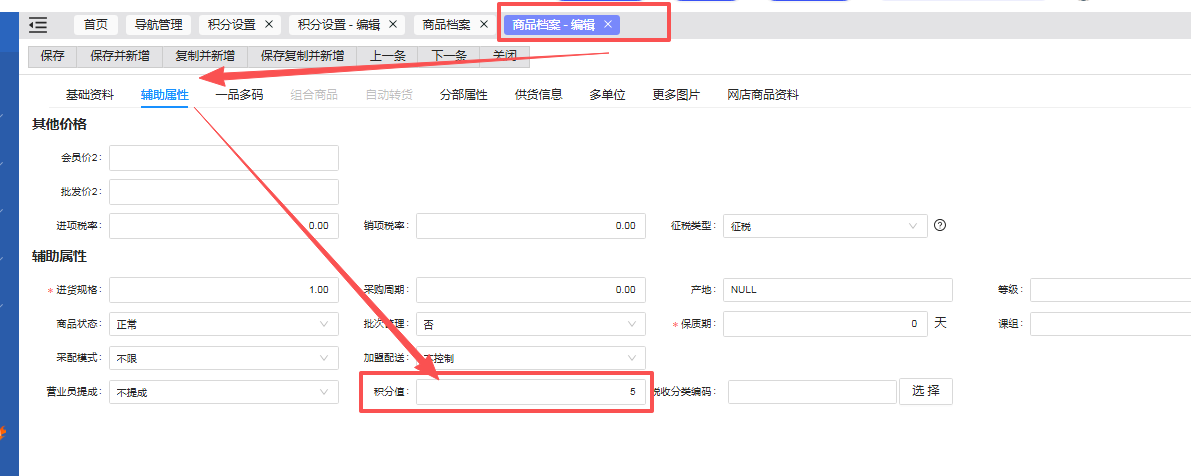The width and height of the screenshot is (1191, 476).
Task: Open 更多图片 section tab
Action: [676, 95]
